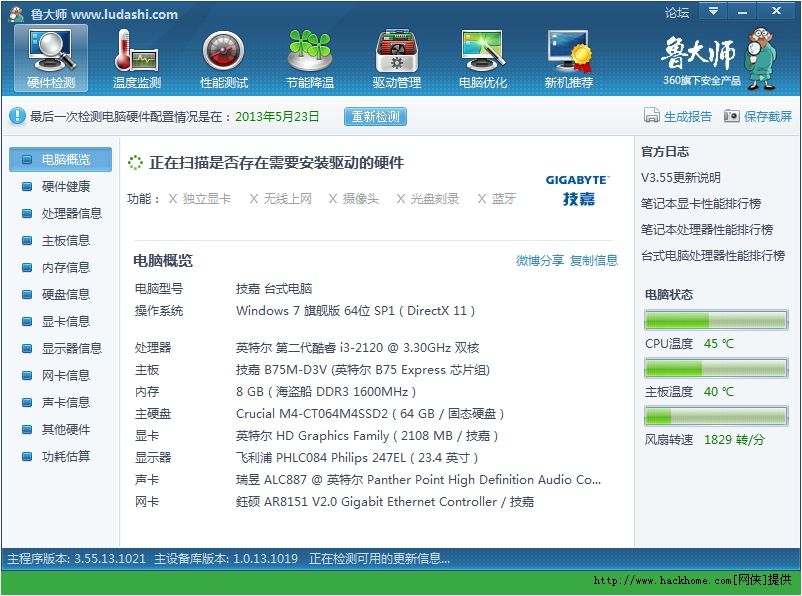Click the 鲁大师 logo at top right

point(719,59)
